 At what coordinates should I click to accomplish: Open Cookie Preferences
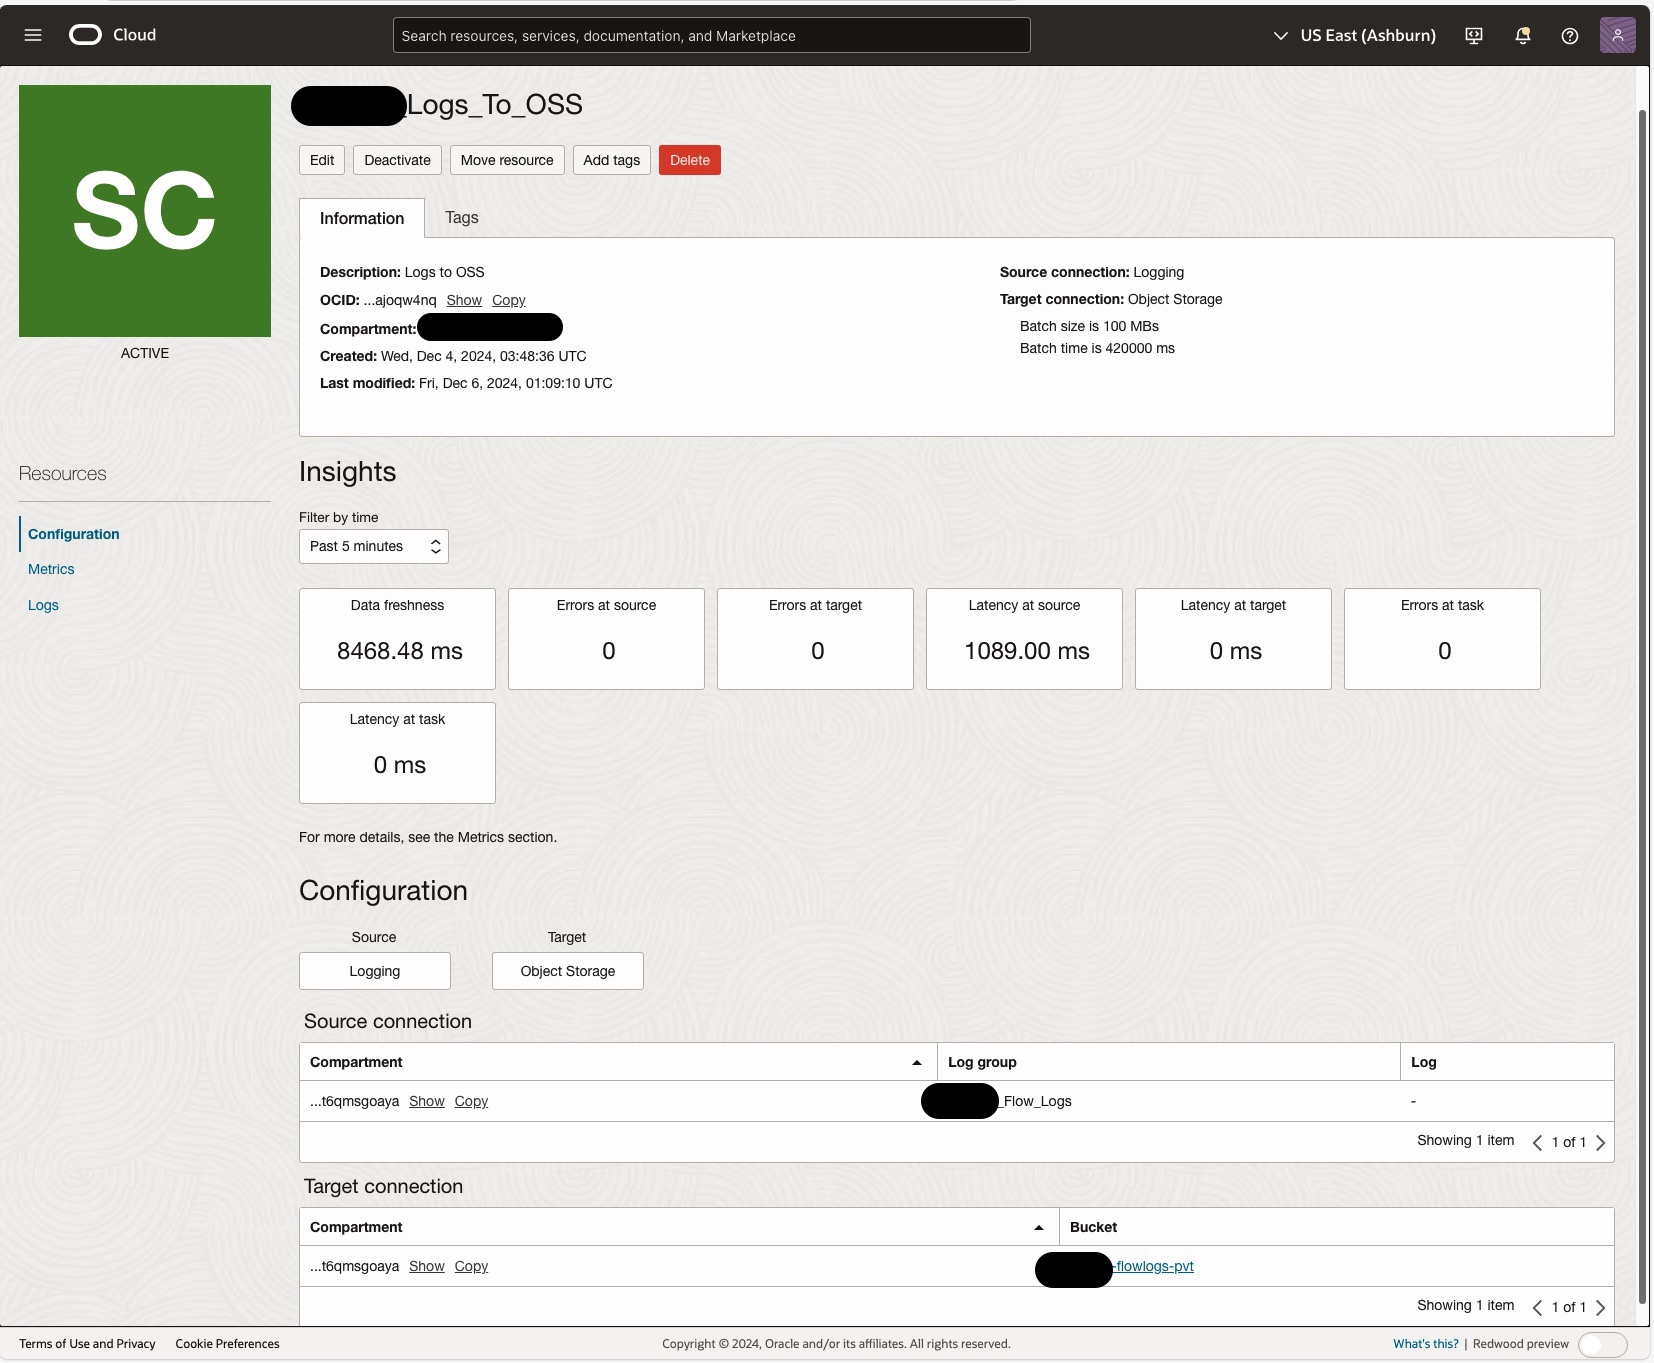pos(227,1344)
